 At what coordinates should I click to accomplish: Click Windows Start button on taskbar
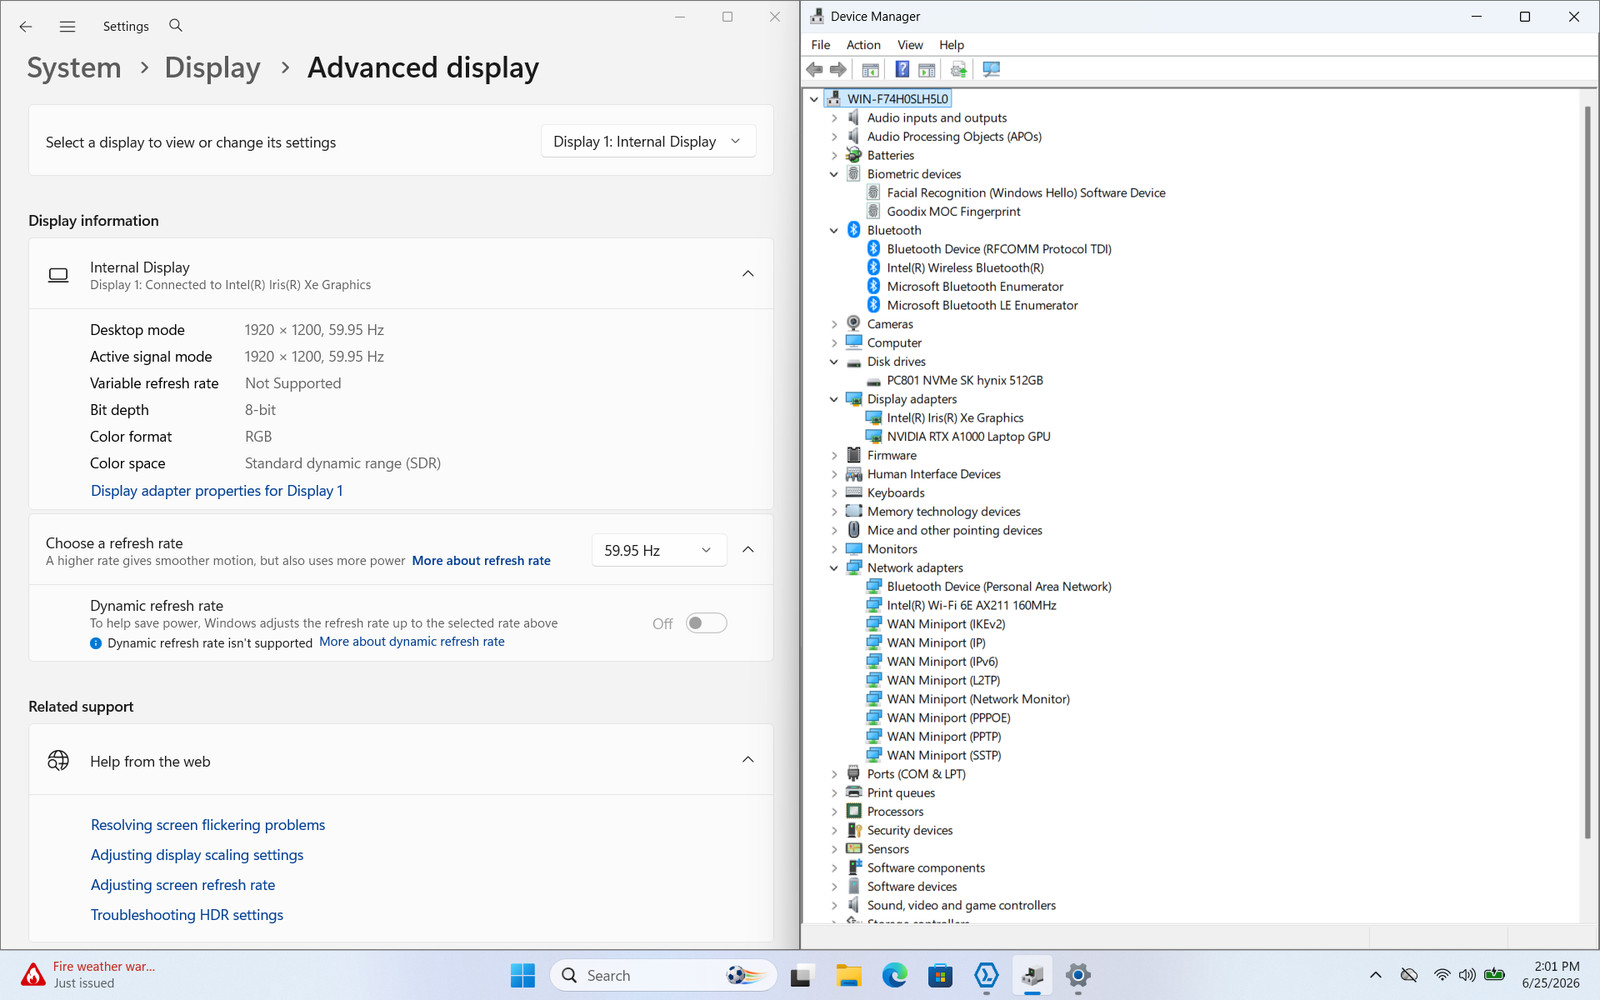point(523,975)
